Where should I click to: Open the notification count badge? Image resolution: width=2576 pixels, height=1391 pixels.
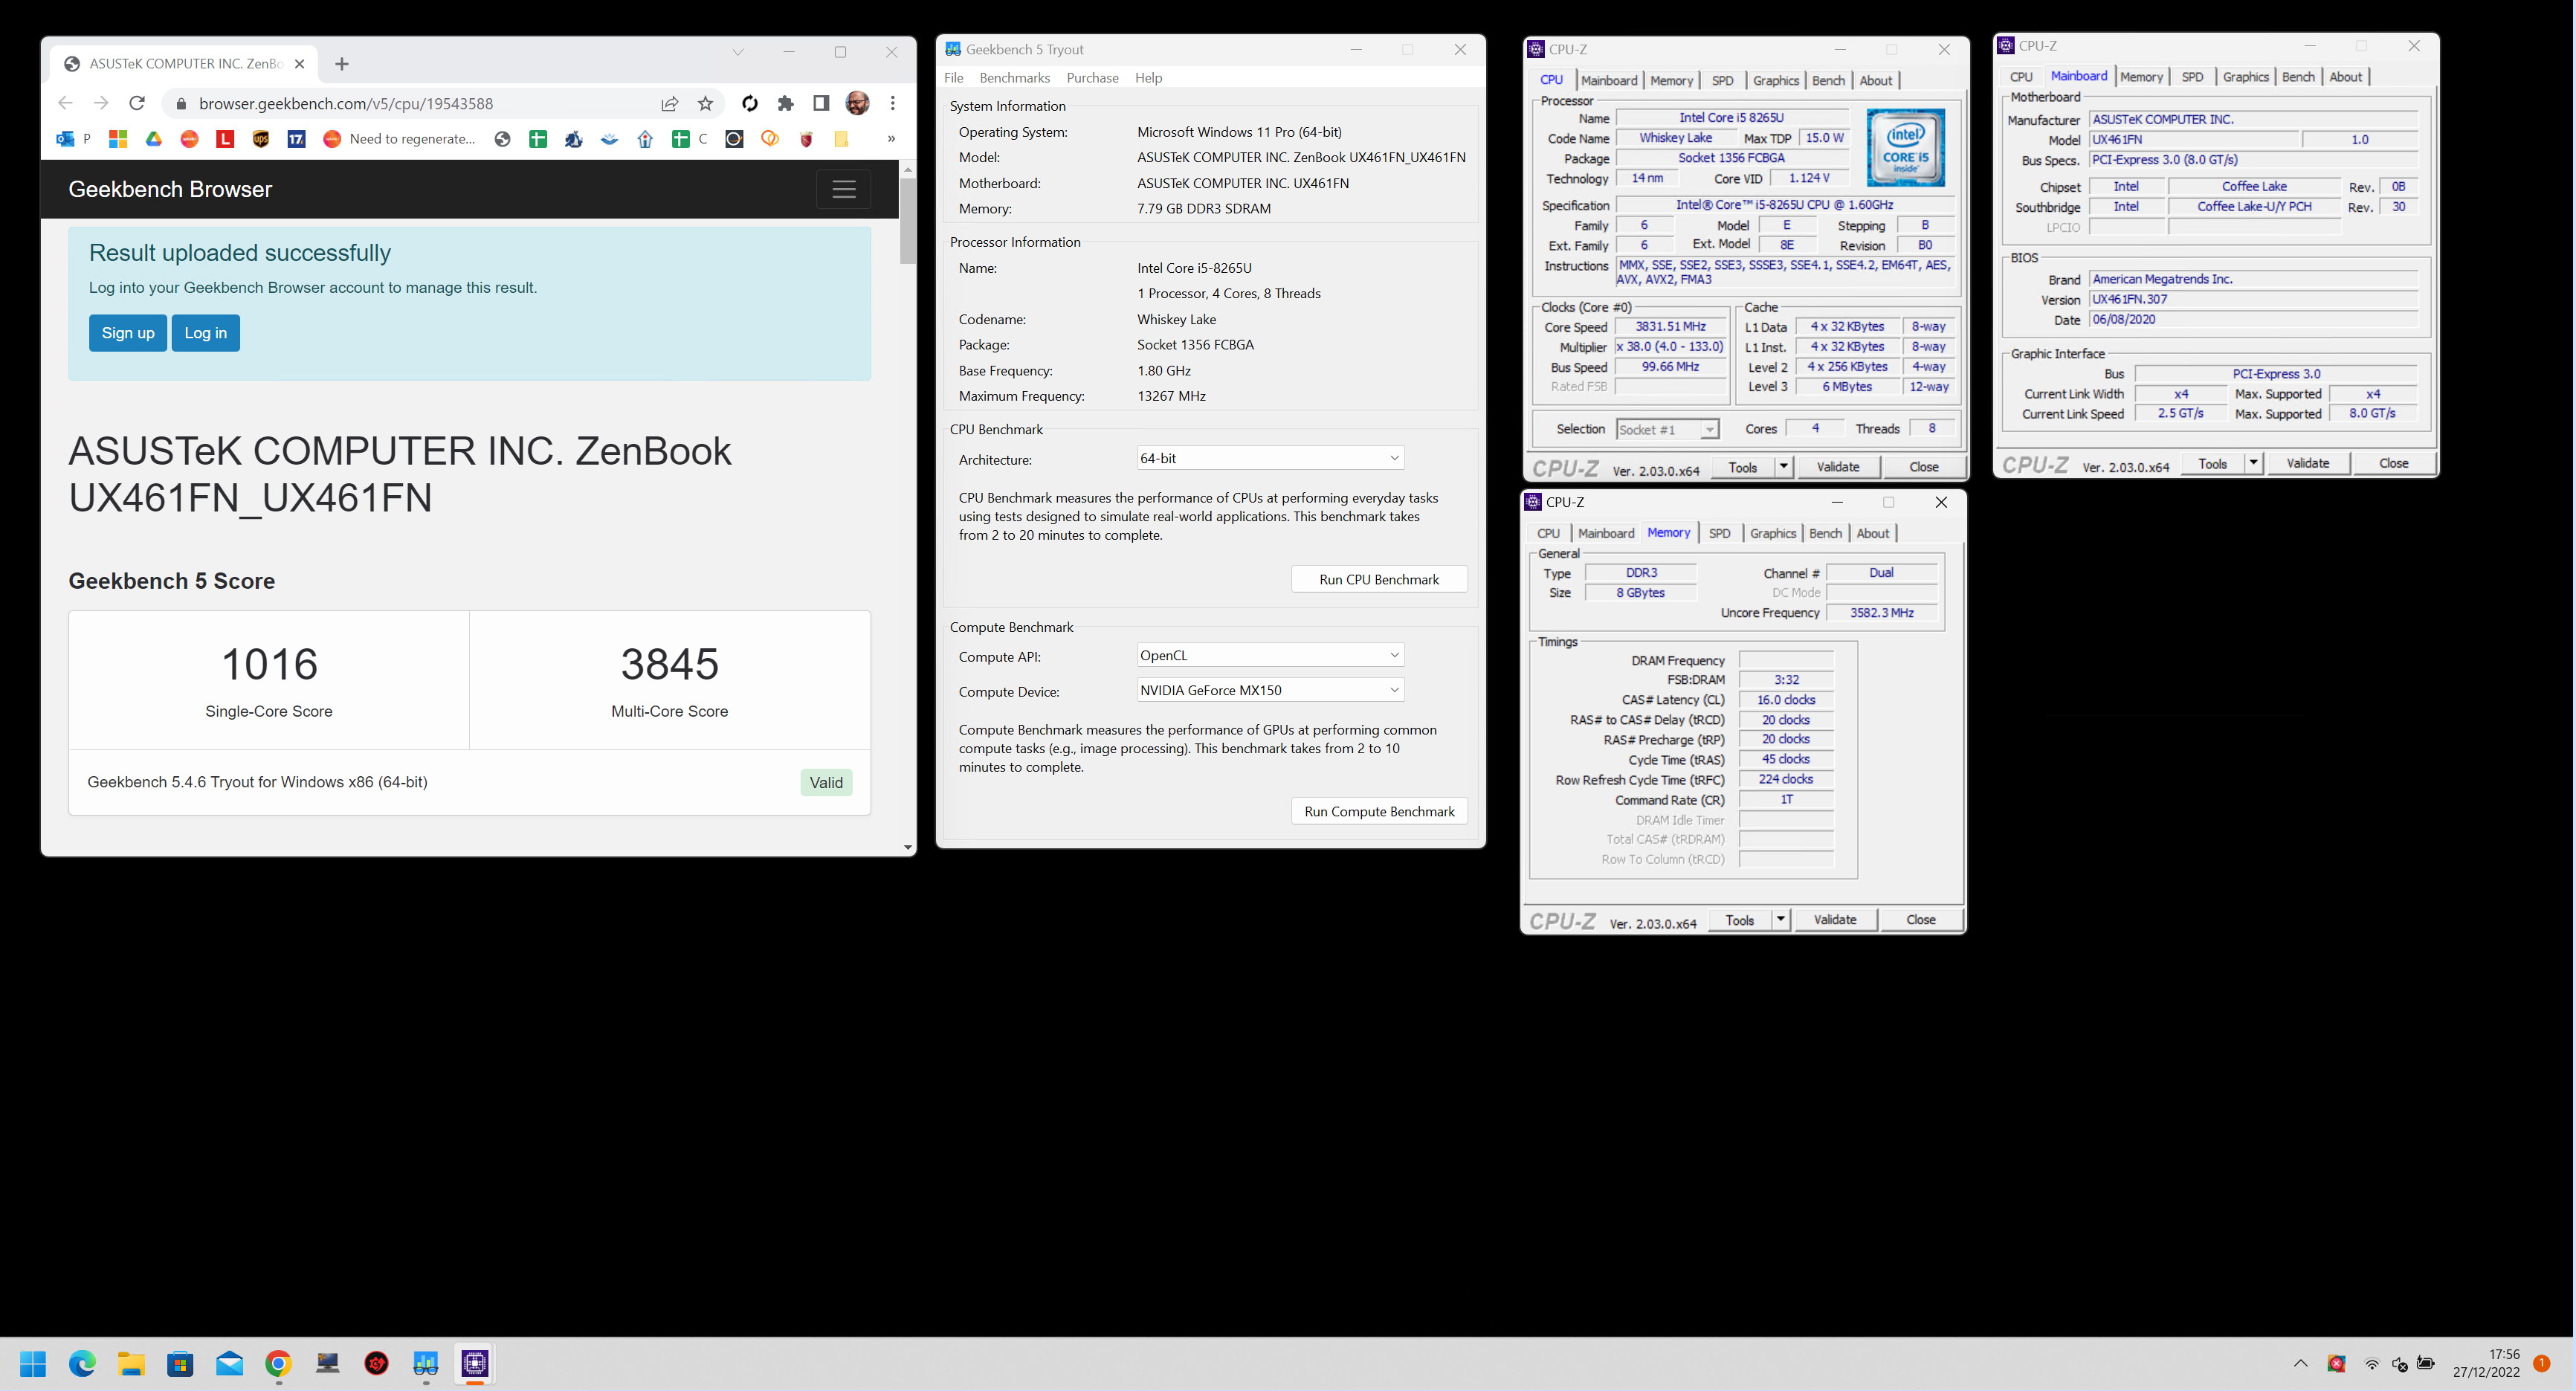[x=2541, y=1363]
